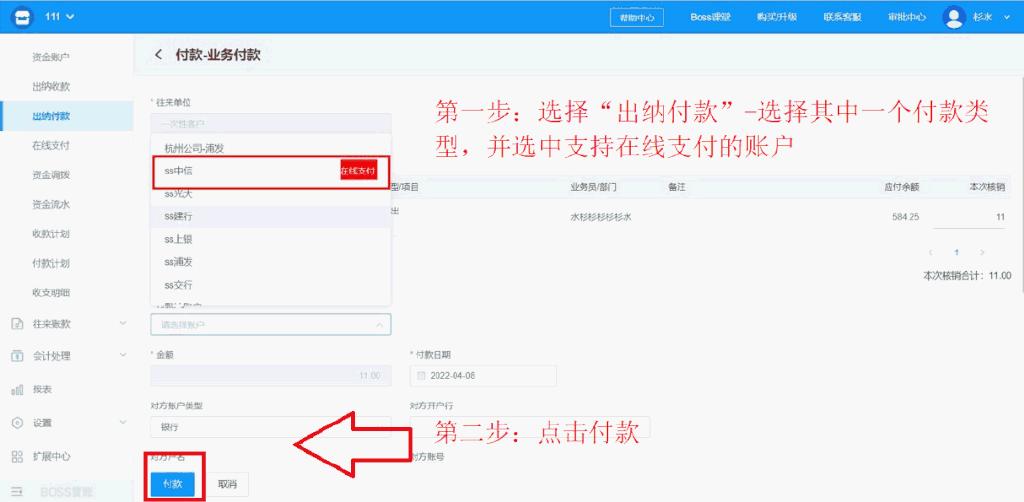Open 联系客服 customer service

(x=842, y=17)
